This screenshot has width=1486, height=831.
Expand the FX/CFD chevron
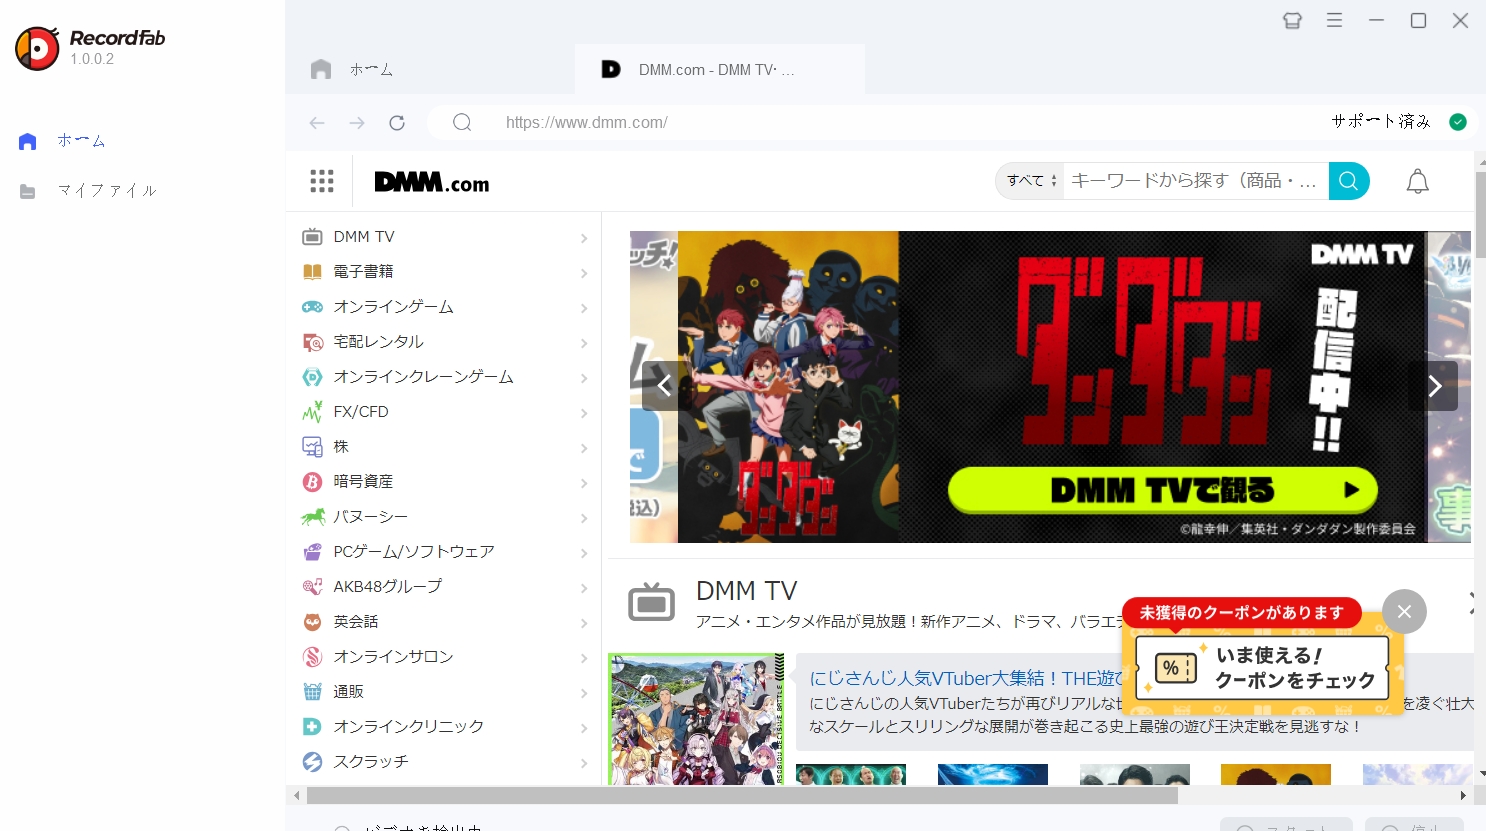pos(584,413)
